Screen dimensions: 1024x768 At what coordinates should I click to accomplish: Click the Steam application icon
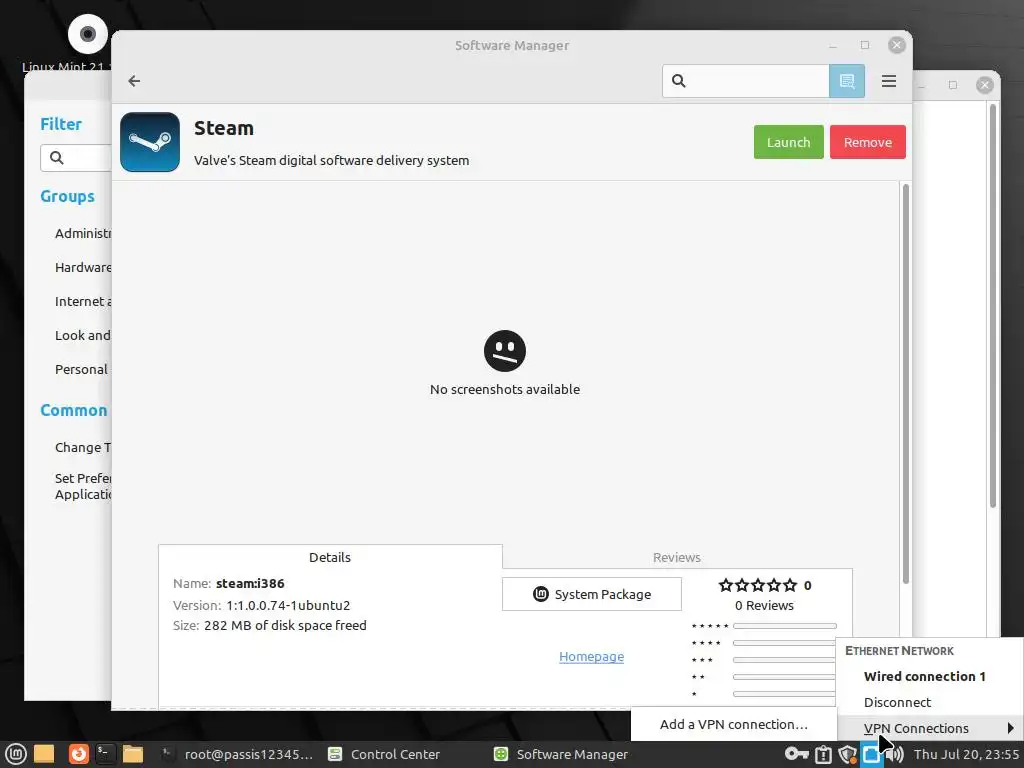tap(150, 142)
